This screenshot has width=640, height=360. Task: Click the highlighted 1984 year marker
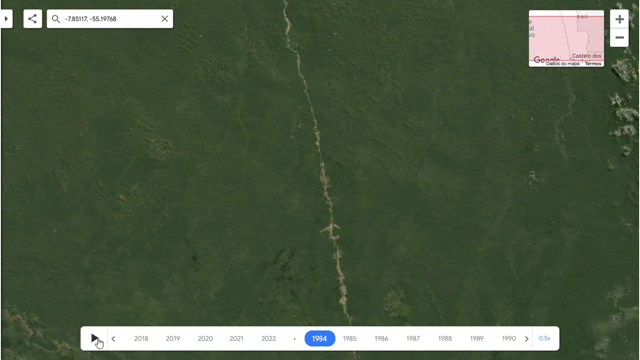click(x=320, y=338)
